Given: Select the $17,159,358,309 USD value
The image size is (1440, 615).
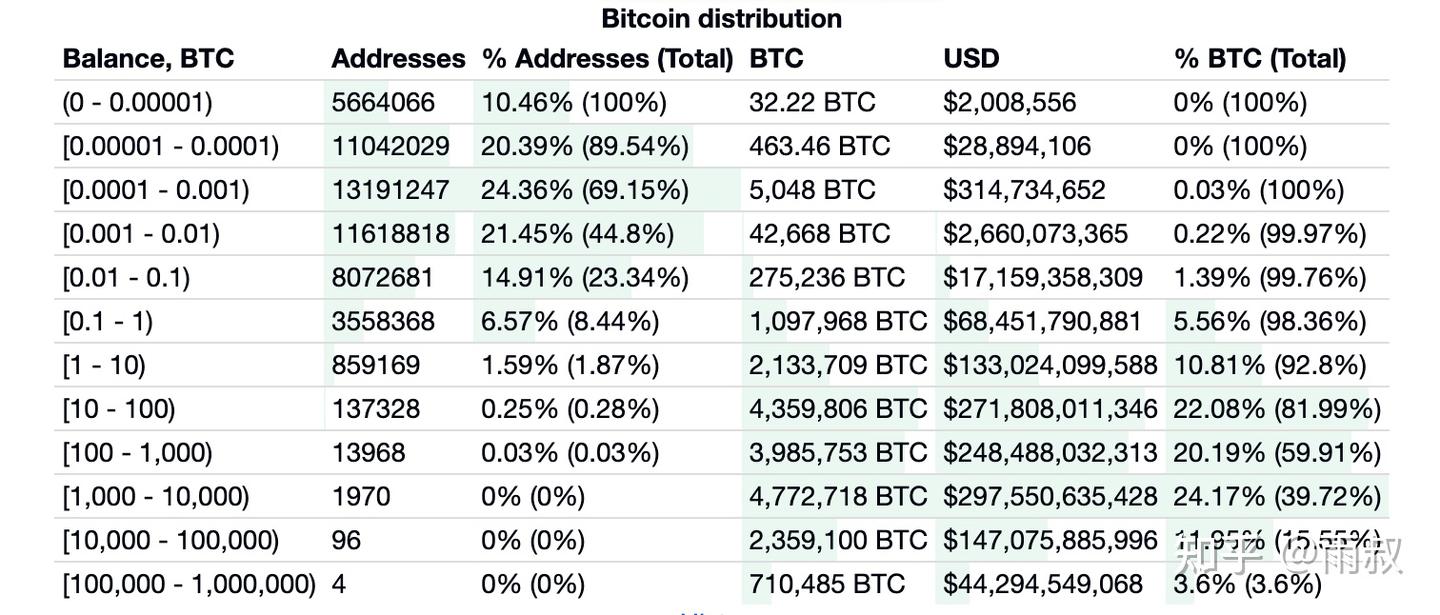Looking at the screenshot, I should 1043,277.
